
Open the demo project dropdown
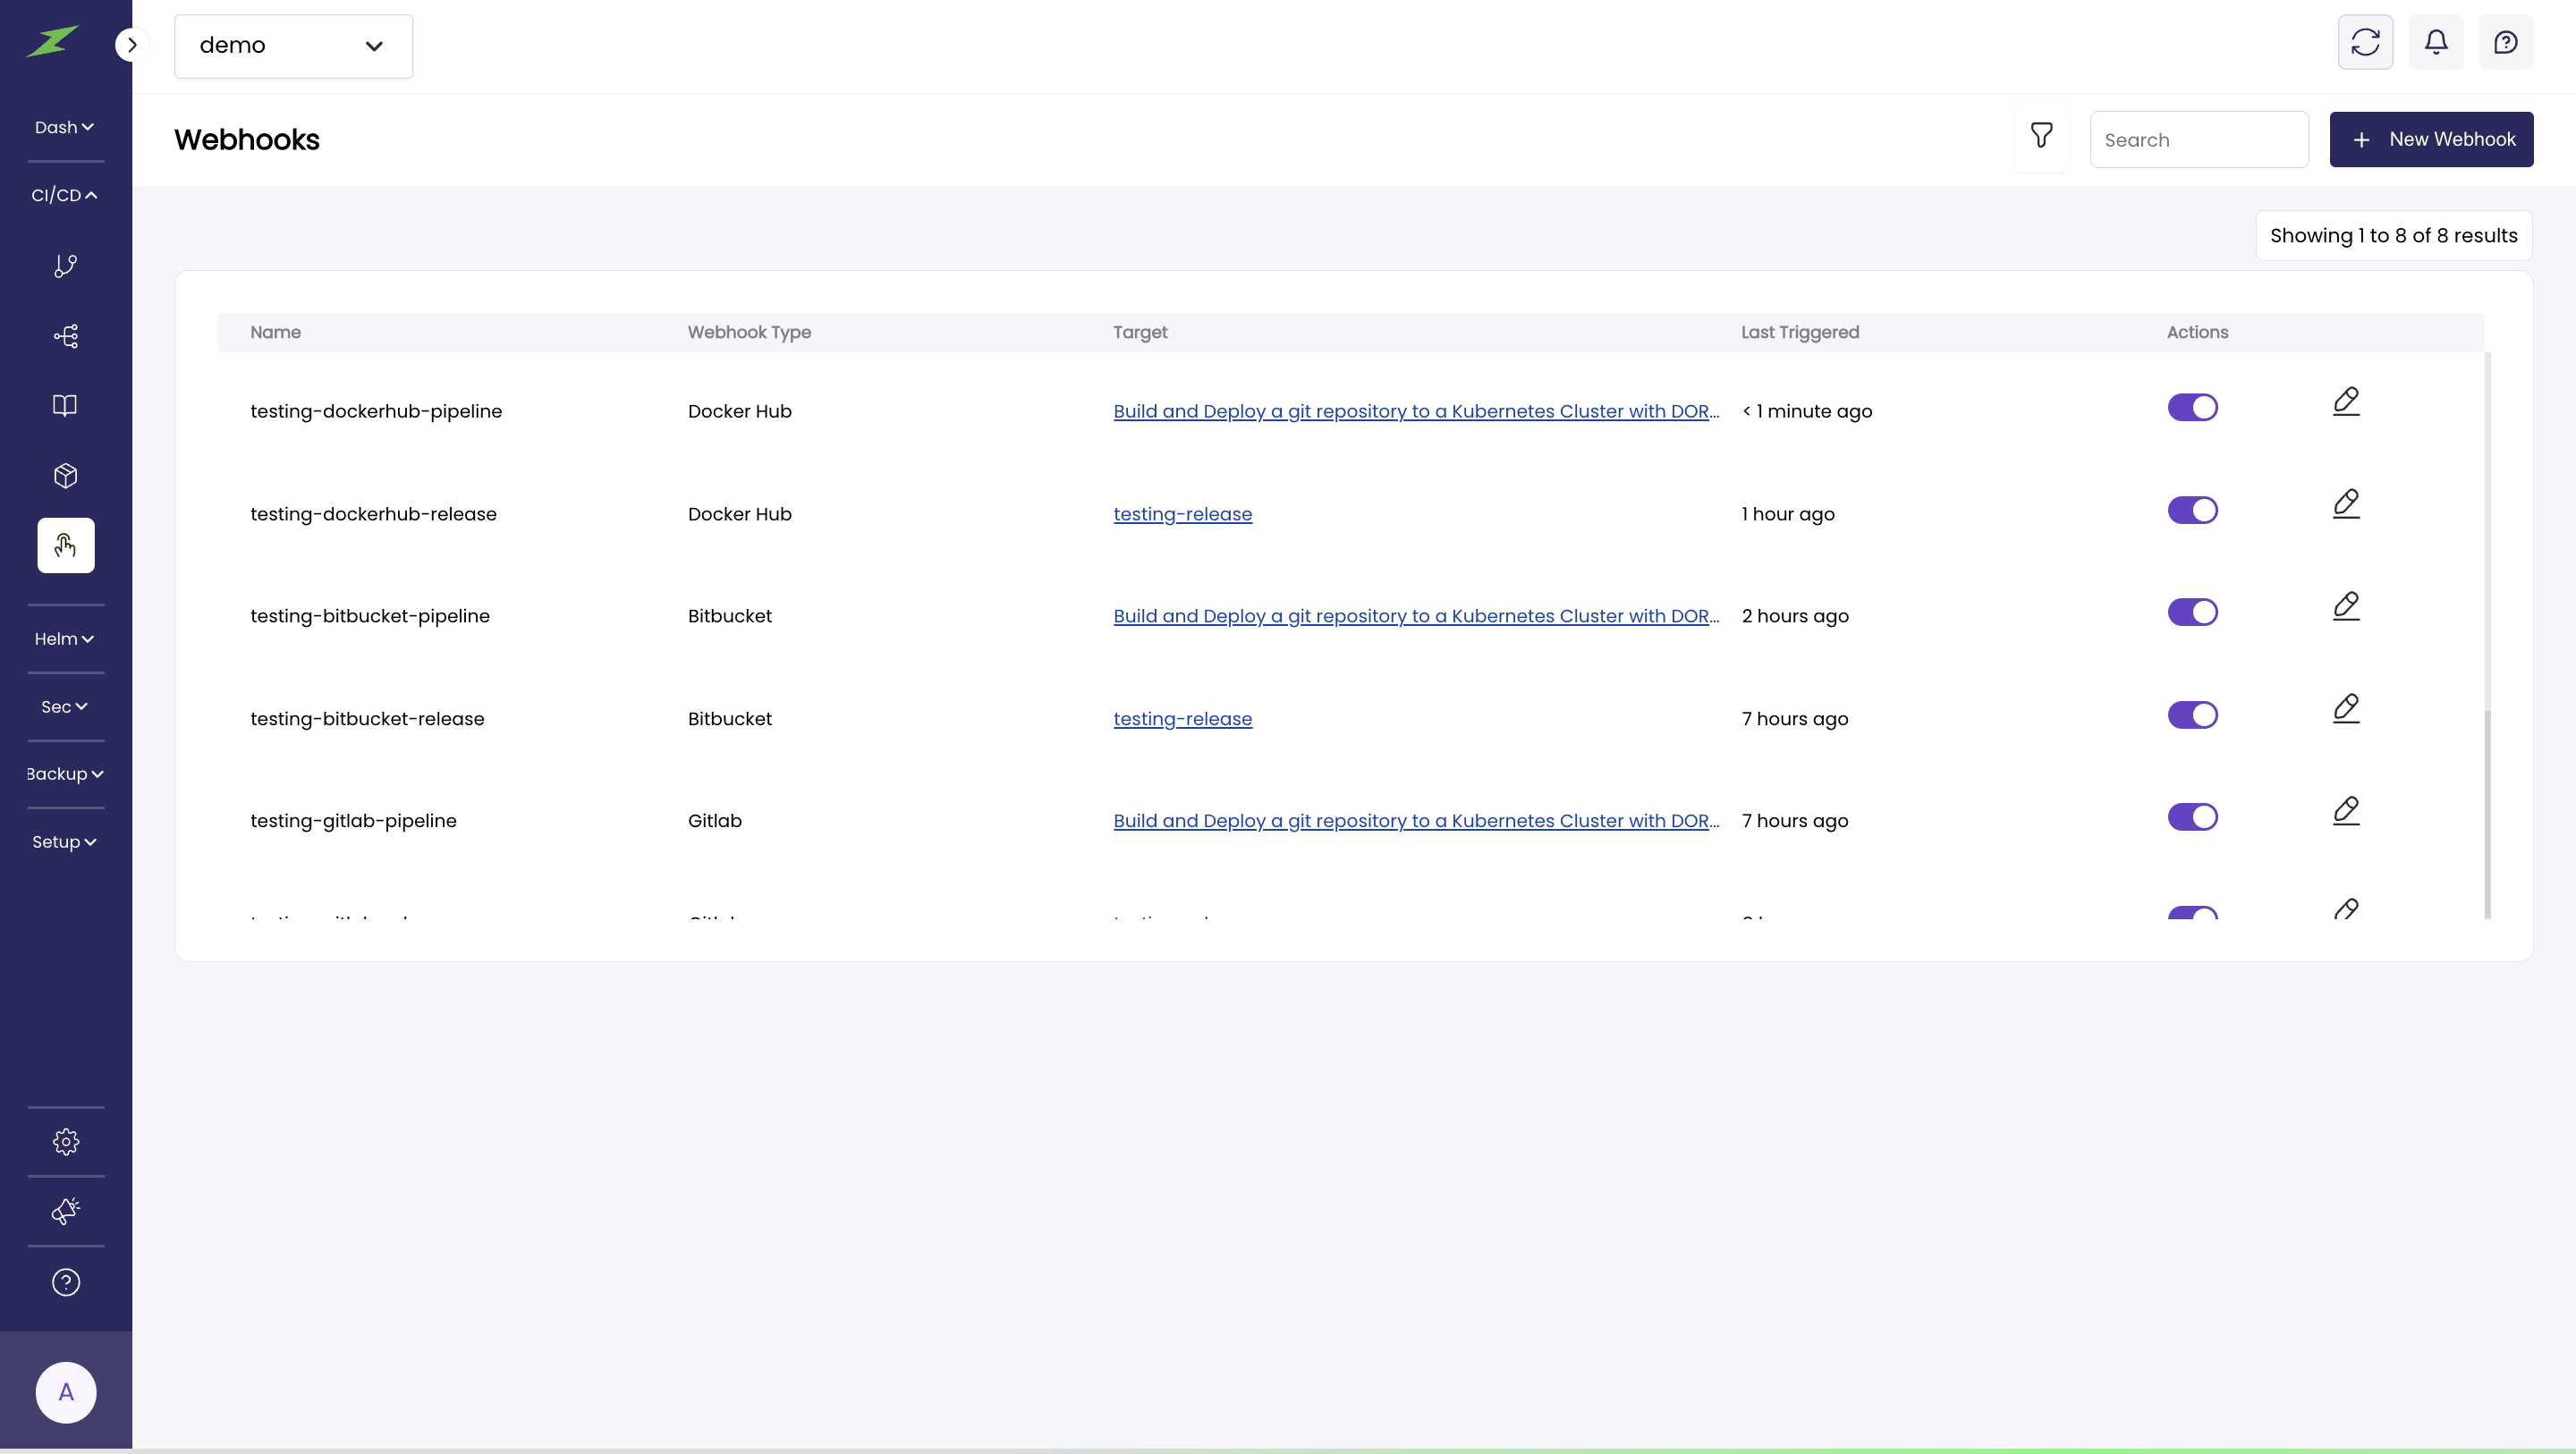point(293,46)
